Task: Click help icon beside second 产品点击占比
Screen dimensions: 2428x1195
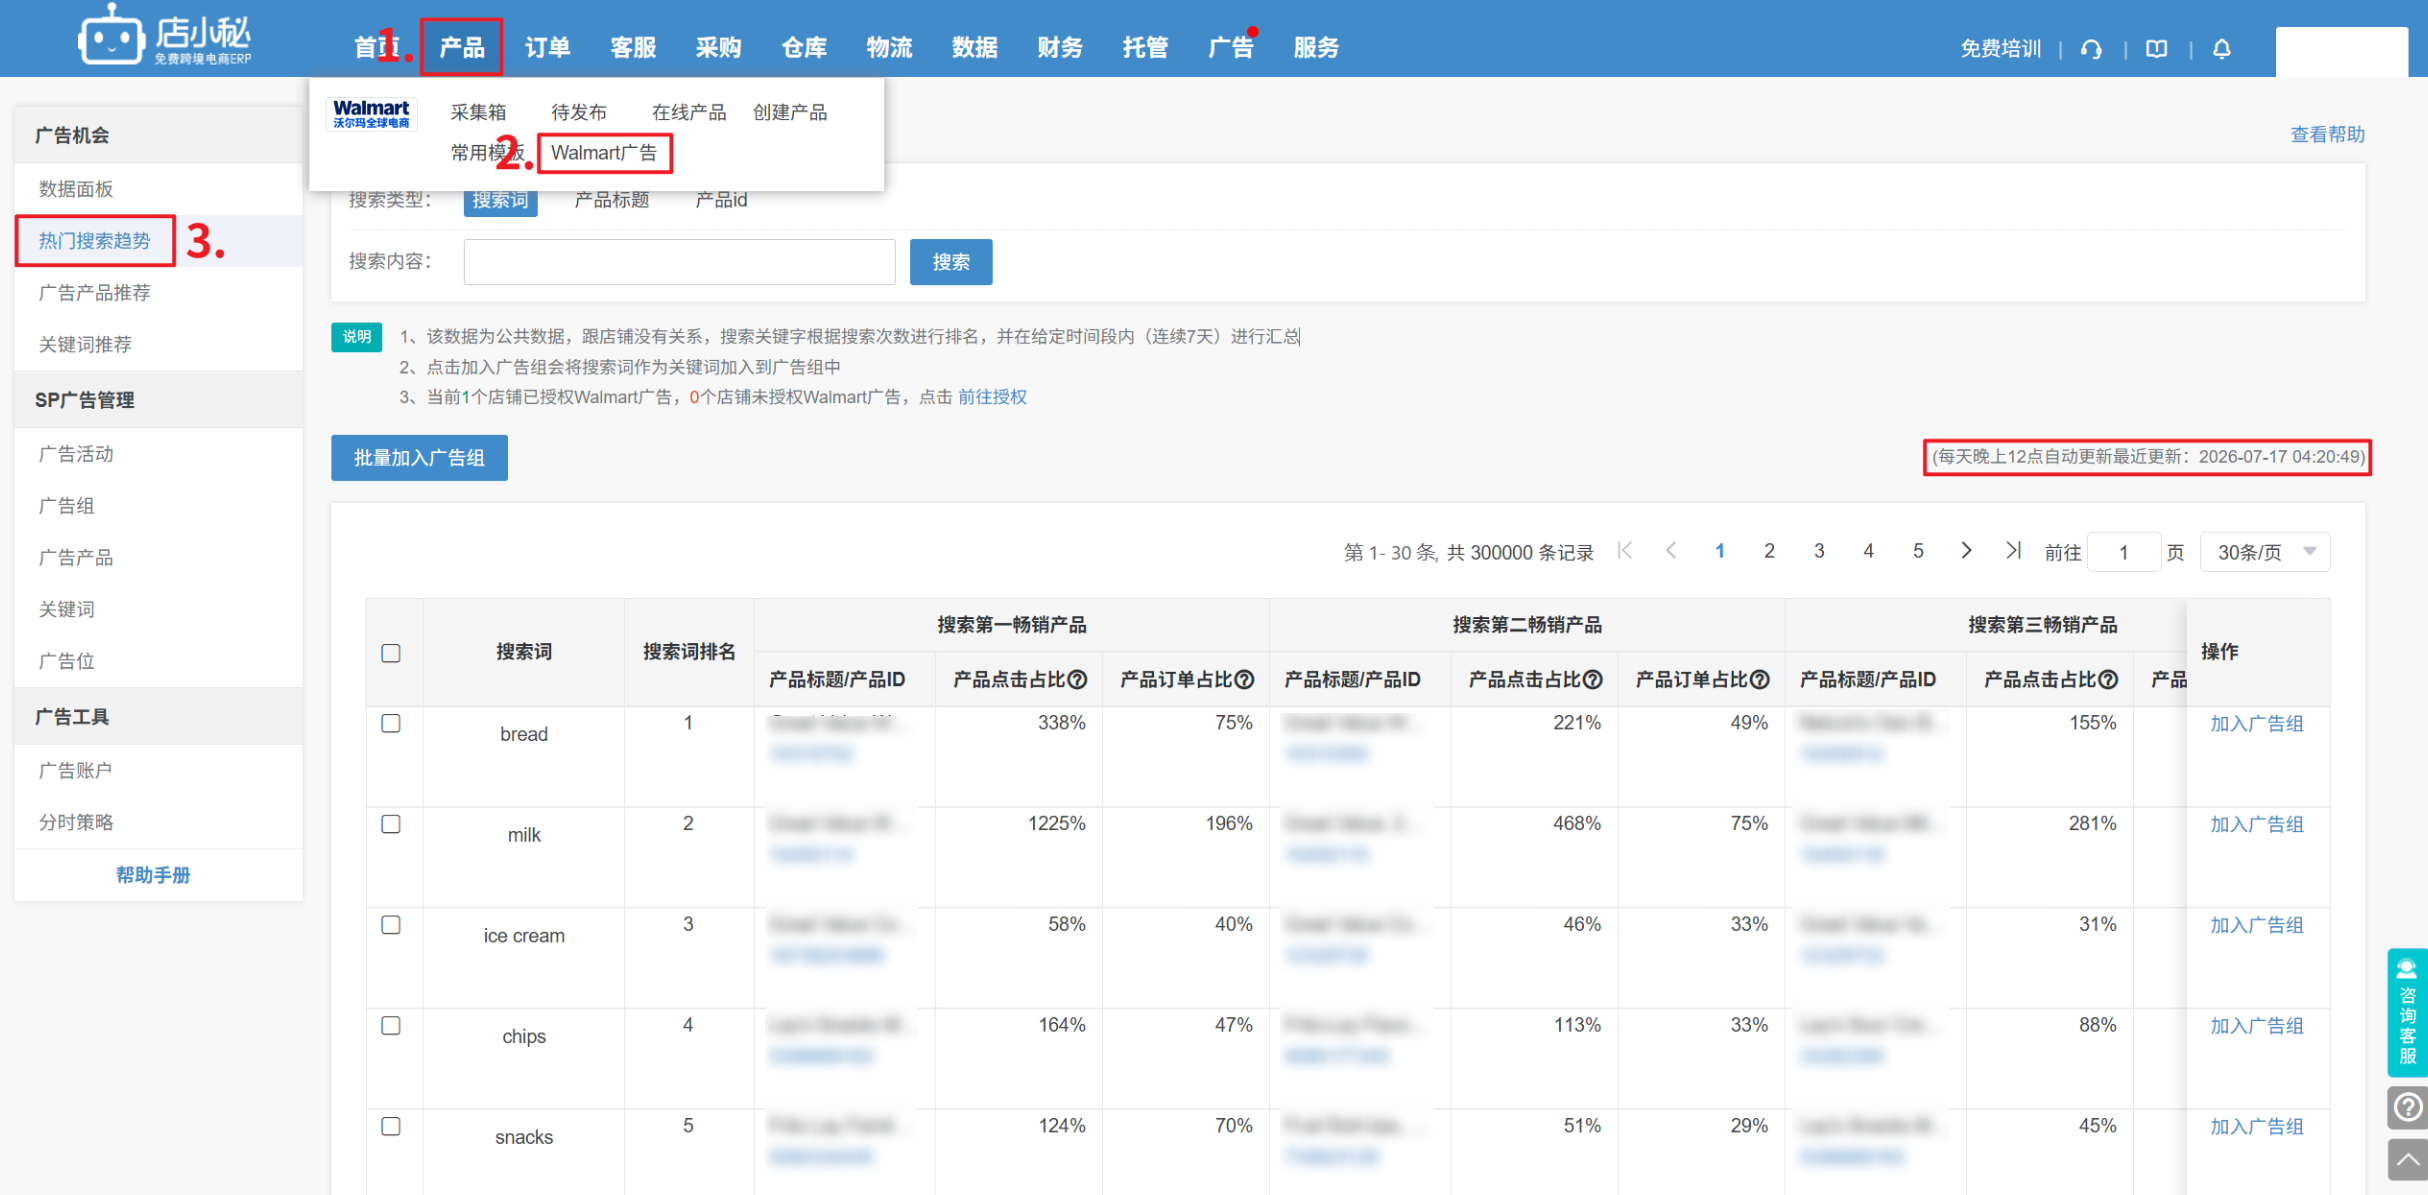Action: pos(1594,680)
